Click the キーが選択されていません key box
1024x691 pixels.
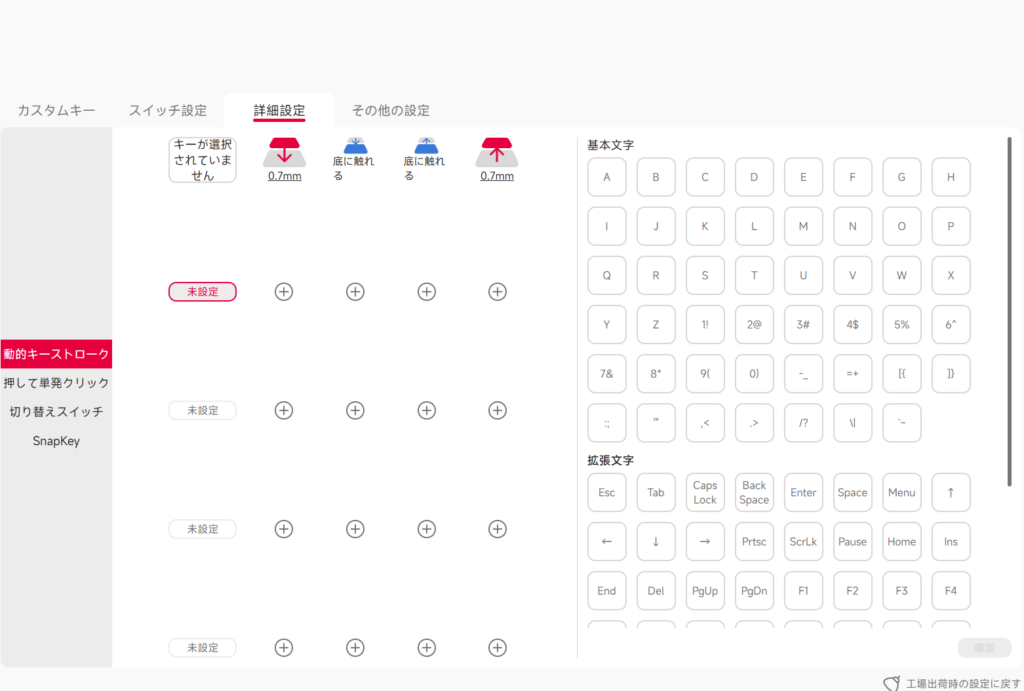202,160
